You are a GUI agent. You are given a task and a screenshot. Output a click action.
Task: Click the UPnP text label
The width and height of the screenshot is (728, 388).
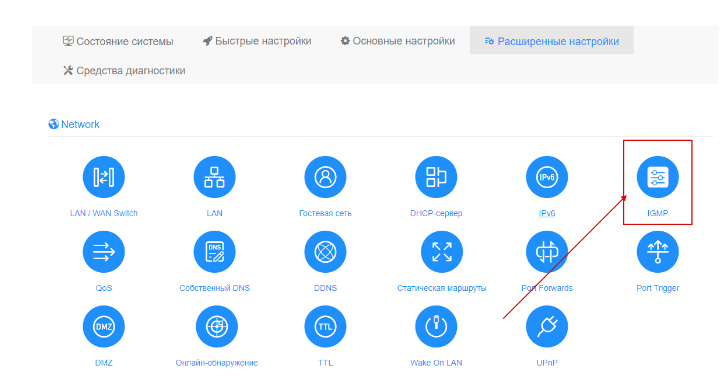[547, 362]
